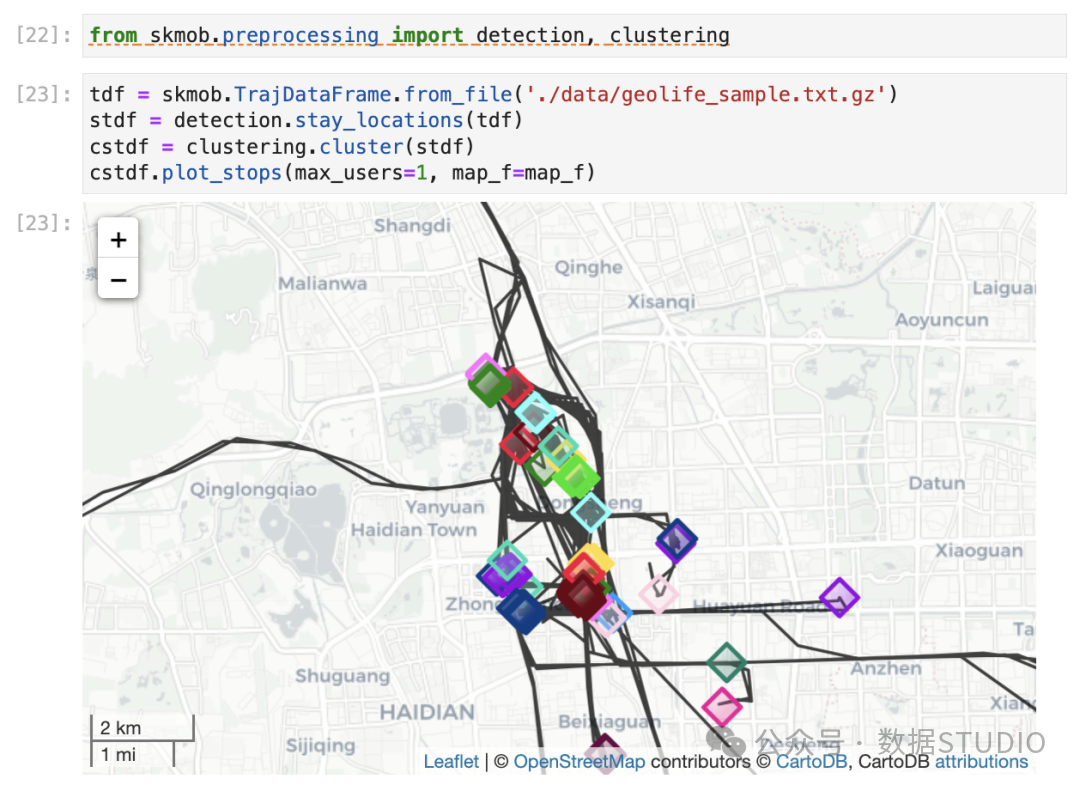This screenshot has width=1080, height=785.
Task: Select the dark blue stop marker by Zhong label
Action: [x=521, y=611]
